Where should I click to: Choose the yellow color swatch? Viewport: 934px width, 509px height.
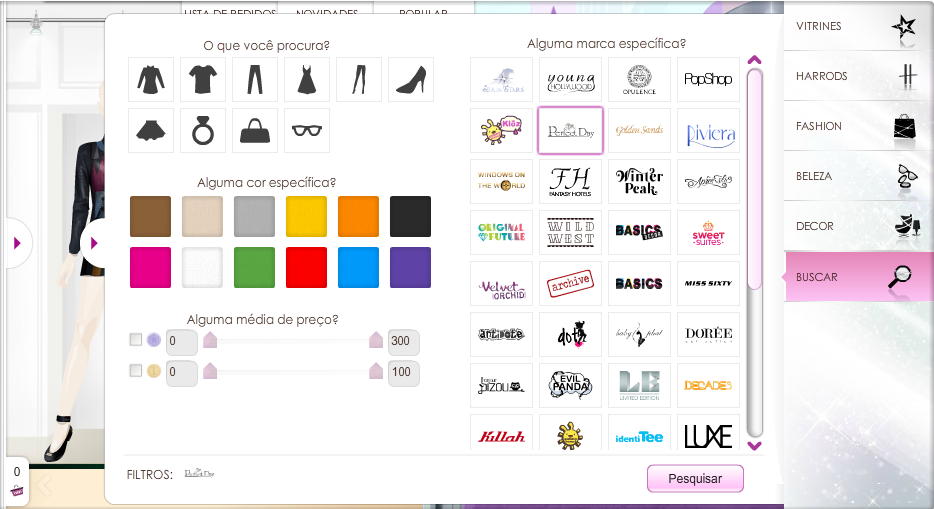coord(307,217)
